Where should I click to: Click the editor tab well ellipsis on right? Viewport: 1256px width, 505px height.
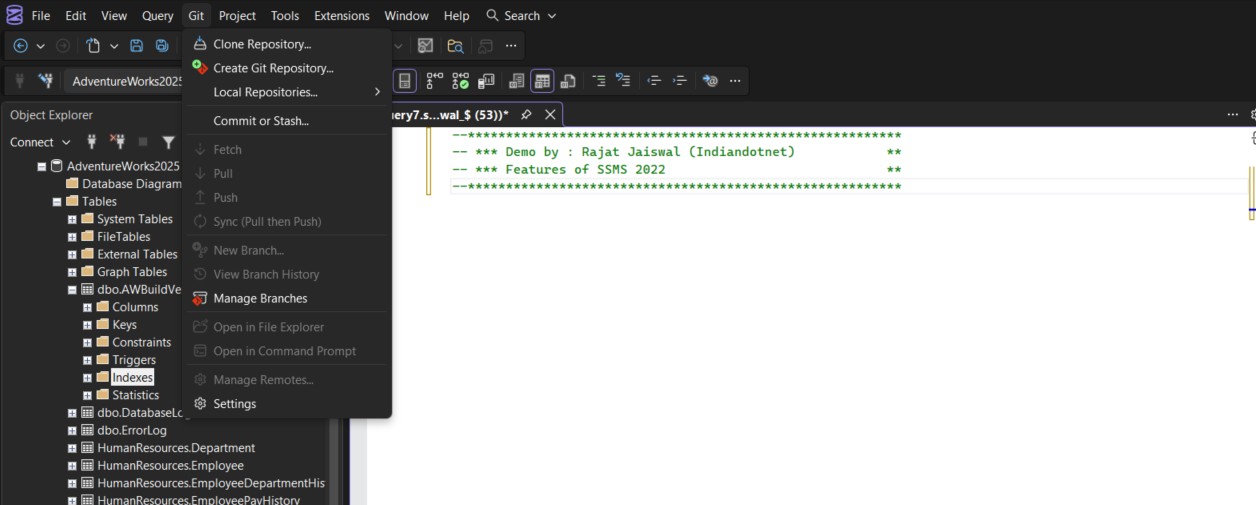coord(1233,115)
